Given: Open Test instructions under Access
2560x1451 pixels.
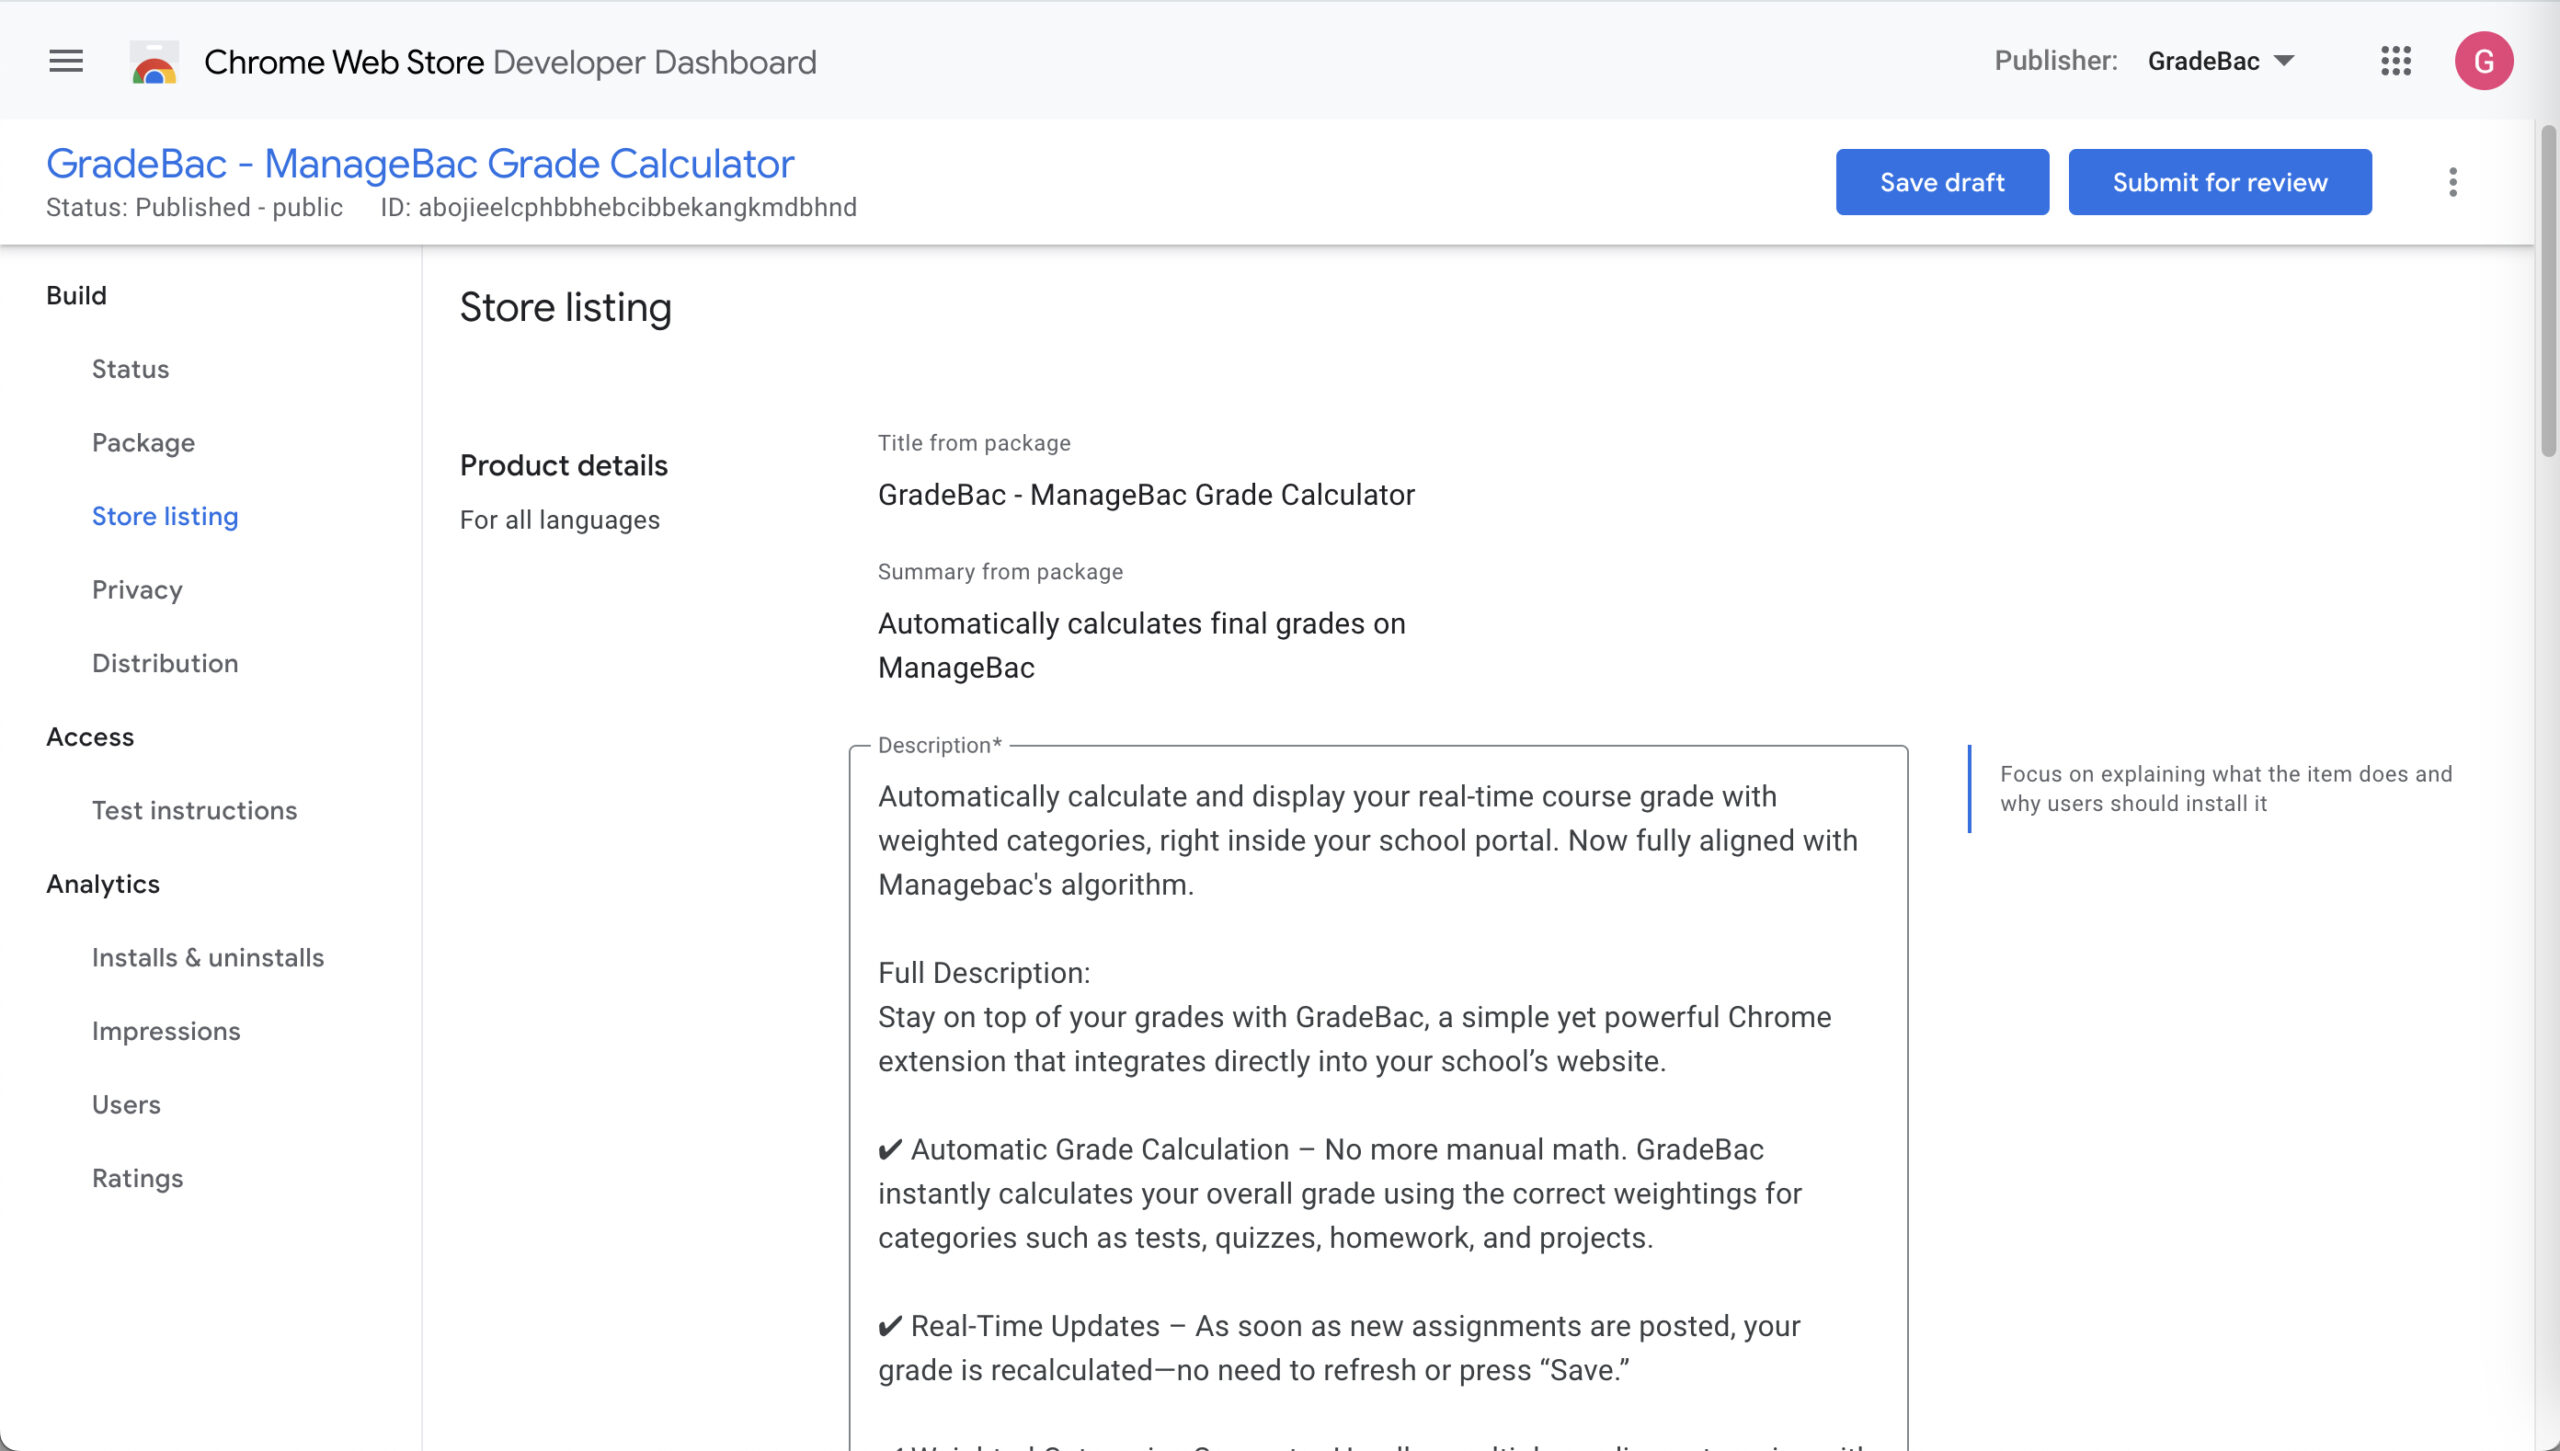Looking at the screenshot, I should pos(194,810).
